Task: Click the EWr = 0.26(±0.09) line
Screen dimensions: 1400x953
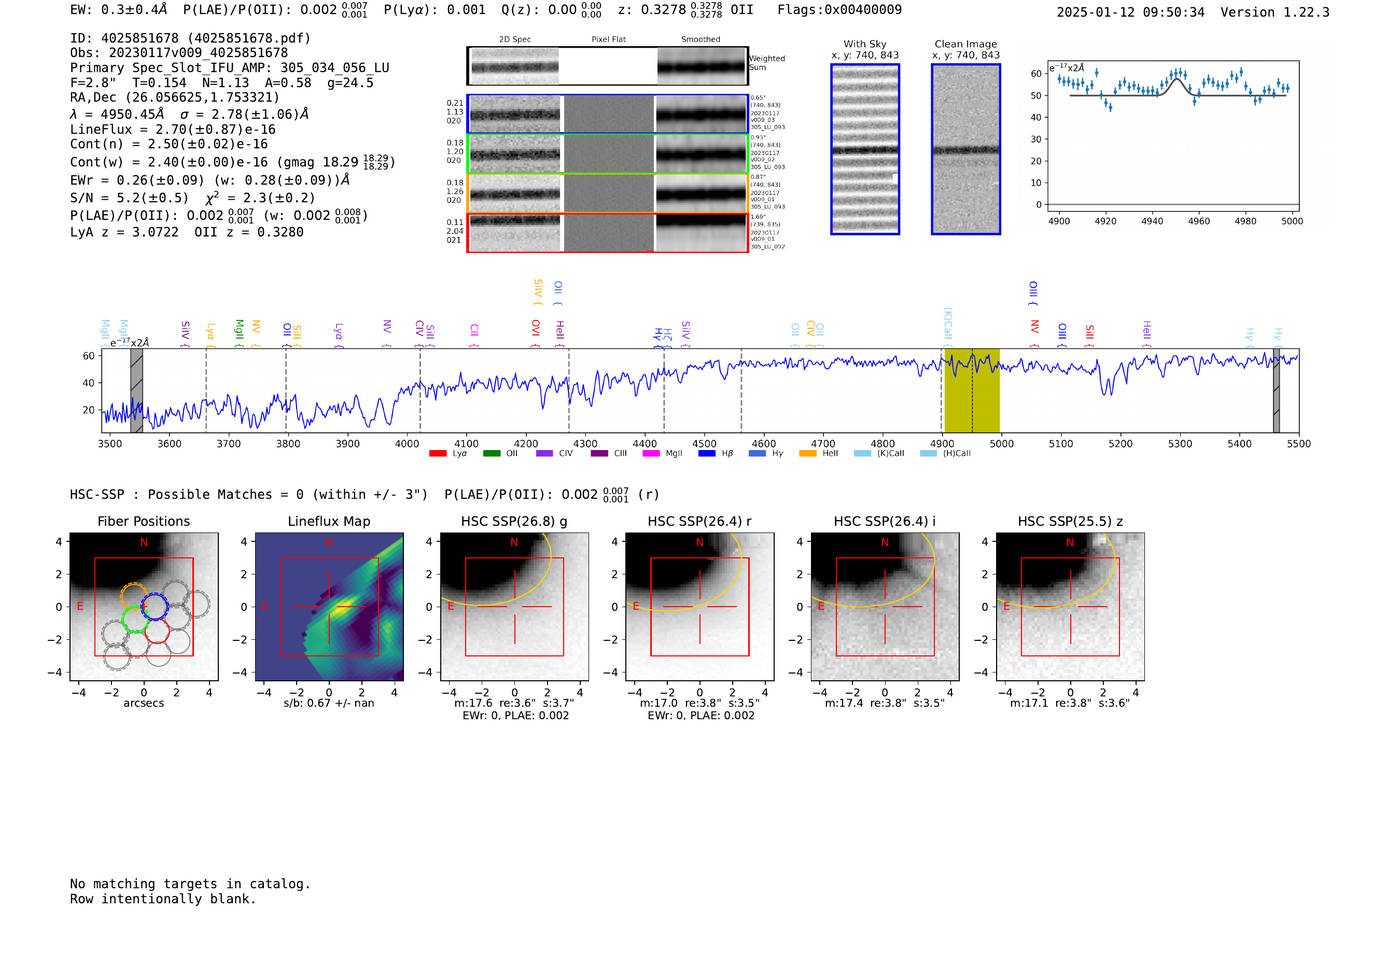Action: [x=210, y=180]
